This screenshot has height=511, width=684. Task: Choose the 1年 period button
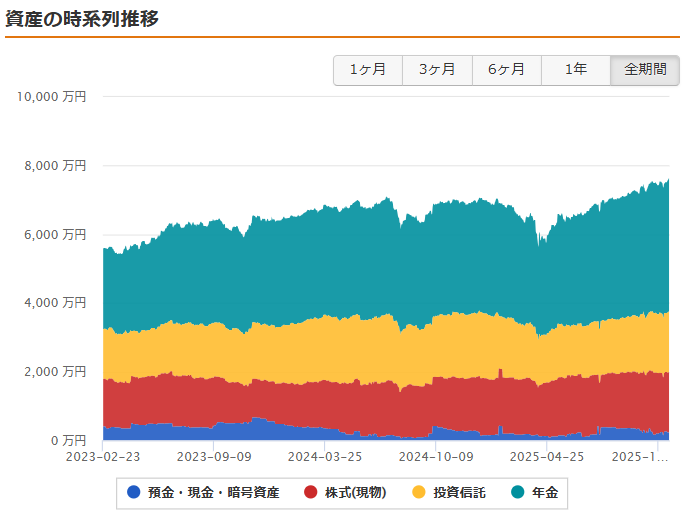click(x=575, y=70)
